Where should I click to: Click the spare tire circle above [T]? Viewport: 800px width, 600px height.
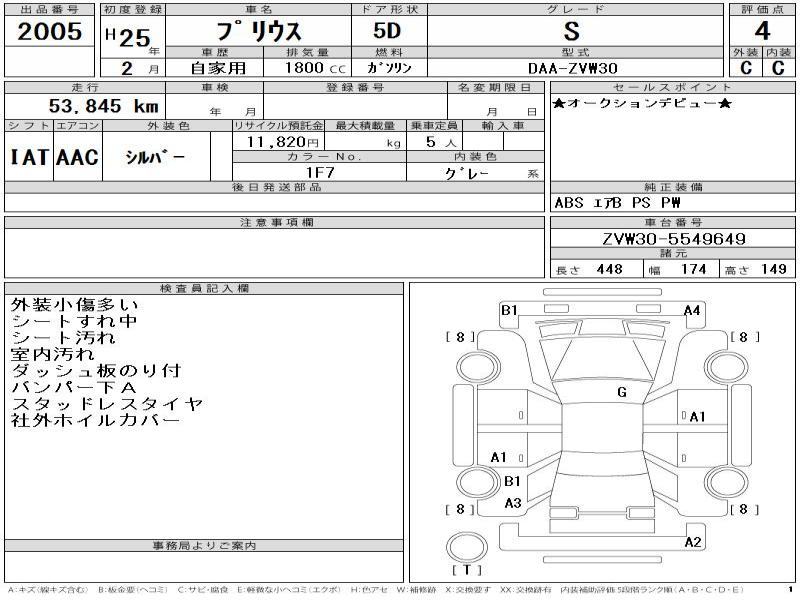click(466, 547)
